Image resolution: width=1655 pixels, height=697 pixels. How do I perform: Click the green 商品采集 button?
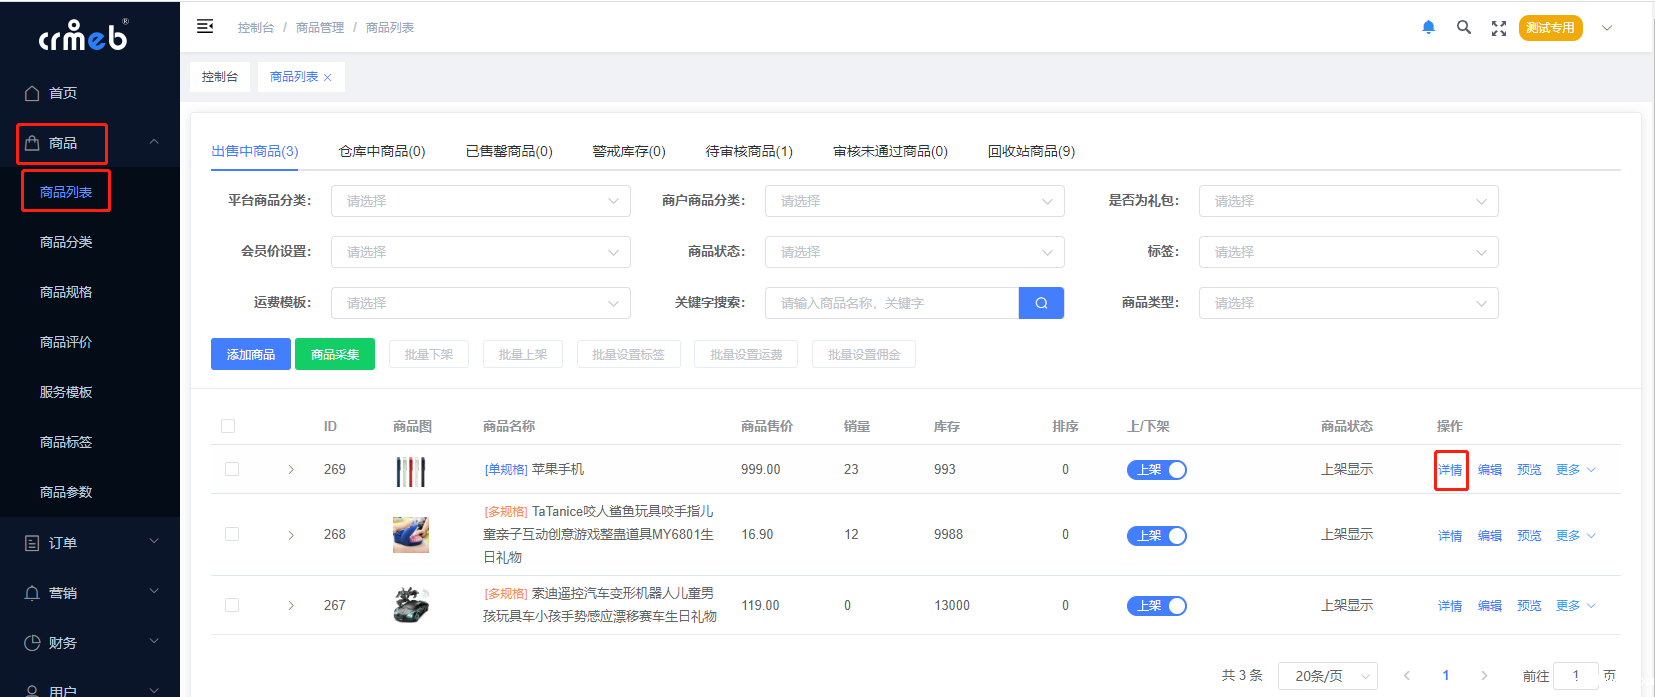tap(335, 354)
